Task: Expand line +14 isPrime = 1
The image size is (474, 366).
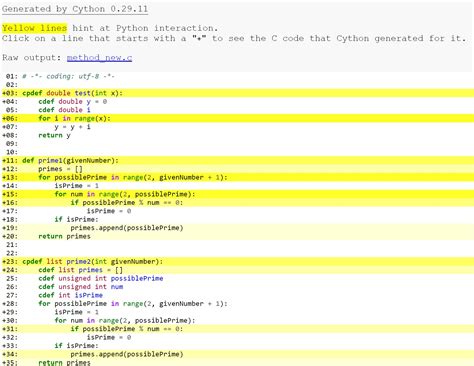Action: [237, 186]
